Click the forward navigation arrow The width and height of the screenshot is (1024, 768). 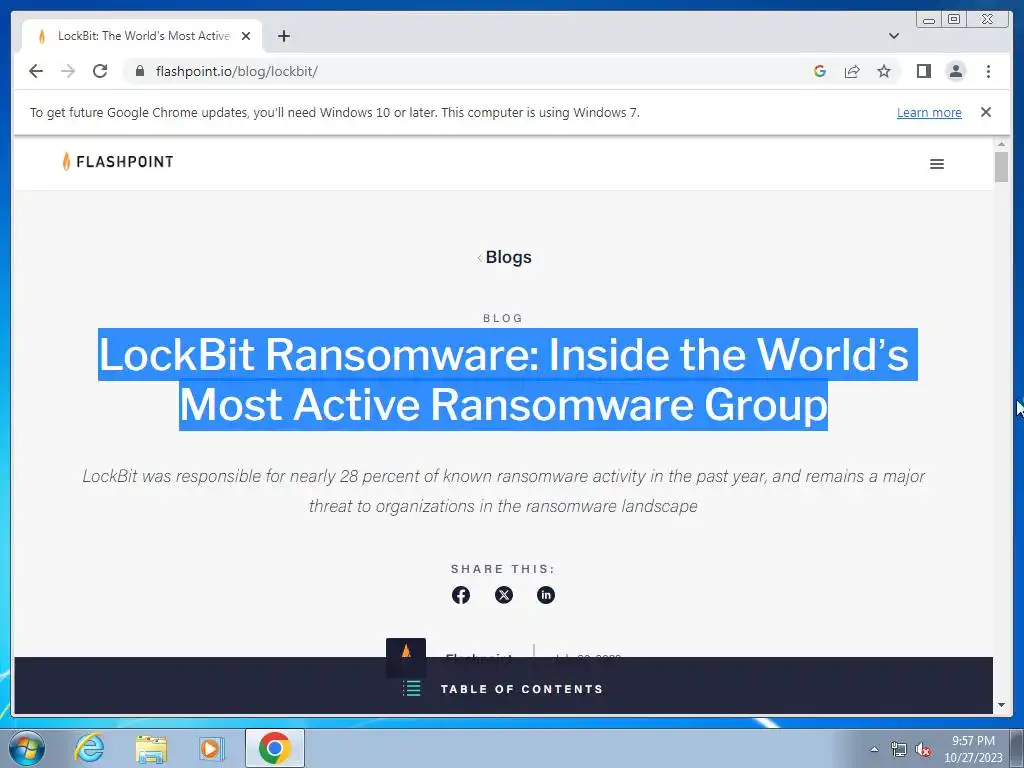[x=68, y=71]
